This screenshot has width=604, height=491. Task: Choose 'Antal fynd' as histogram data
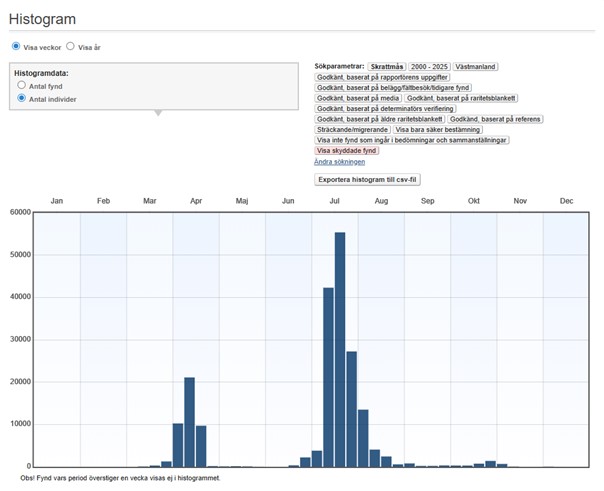22,86
